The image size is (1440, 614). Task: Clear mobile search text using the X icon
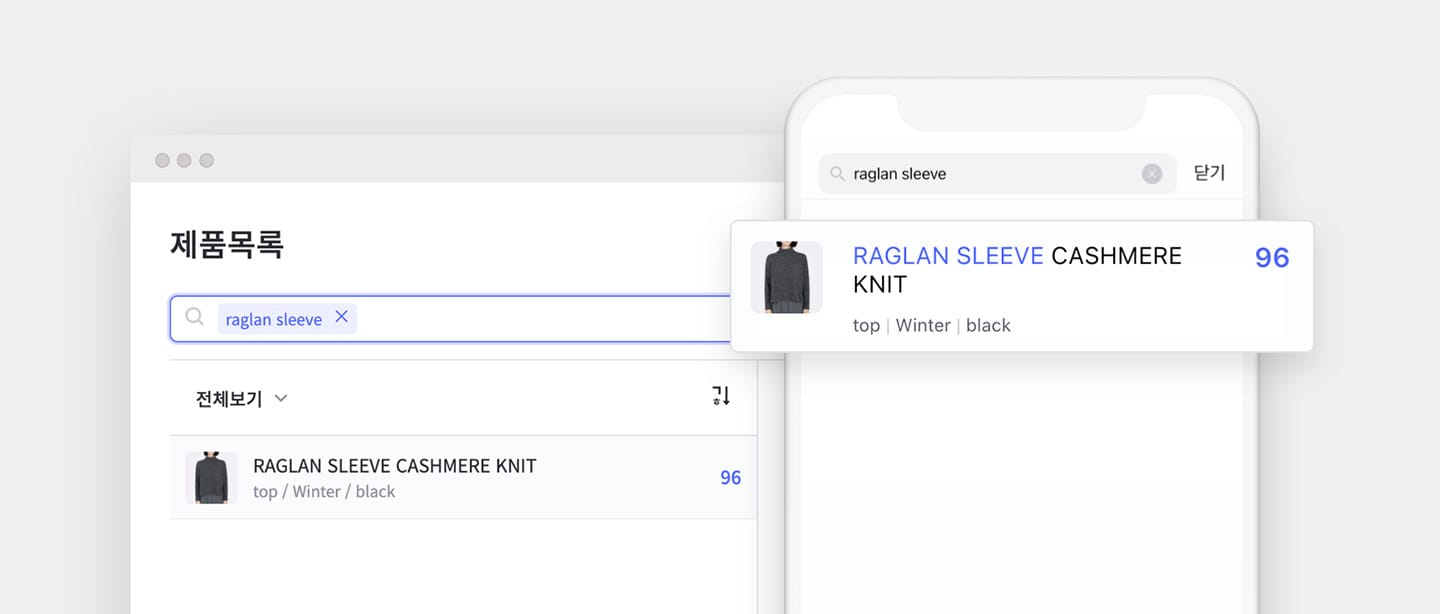click(1152, 173)
